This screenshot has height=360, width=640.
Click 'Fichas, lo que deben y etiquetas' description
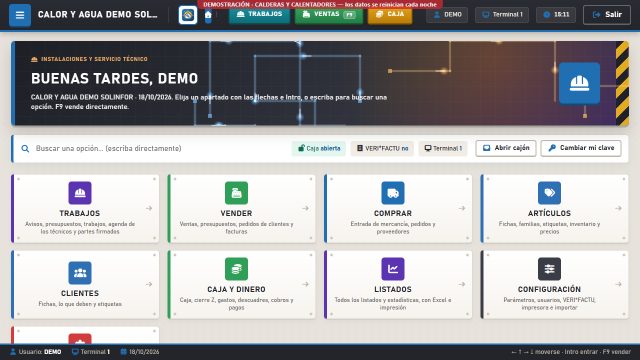(80, 304)
